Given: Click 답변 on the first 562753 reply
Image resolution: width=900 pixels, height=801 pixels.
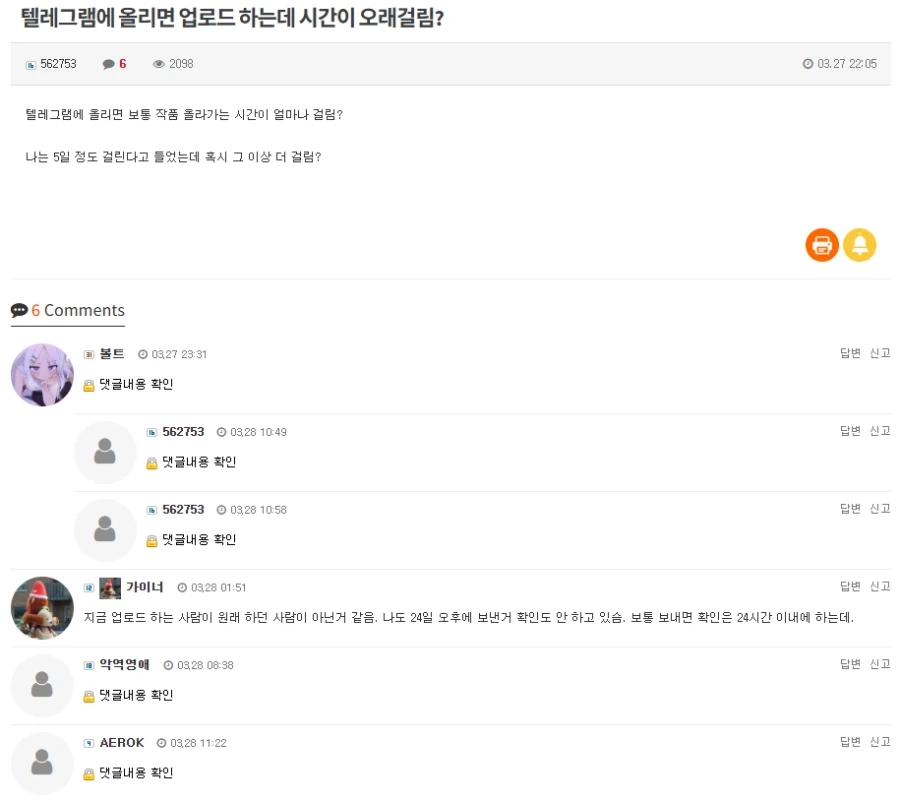Looking at the screenshot, I should click(848, 431).
